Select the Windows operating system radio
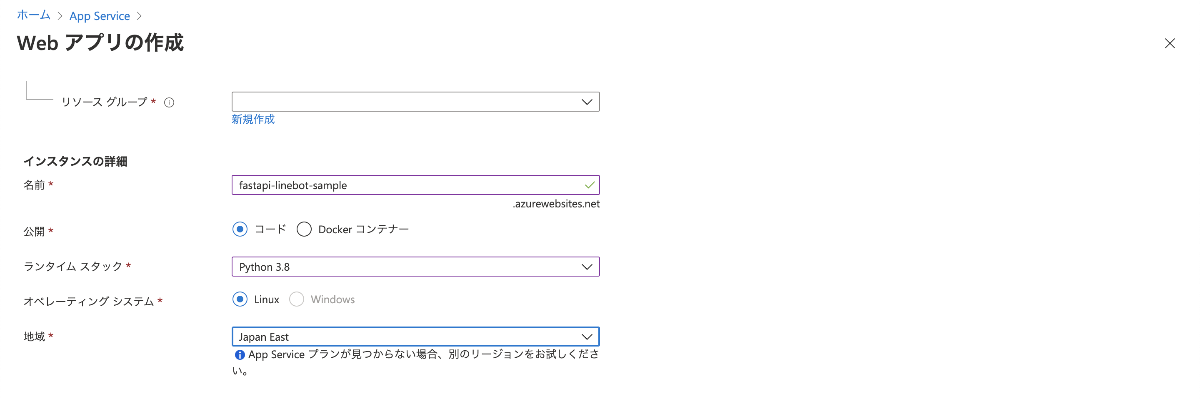 point(297,299)
